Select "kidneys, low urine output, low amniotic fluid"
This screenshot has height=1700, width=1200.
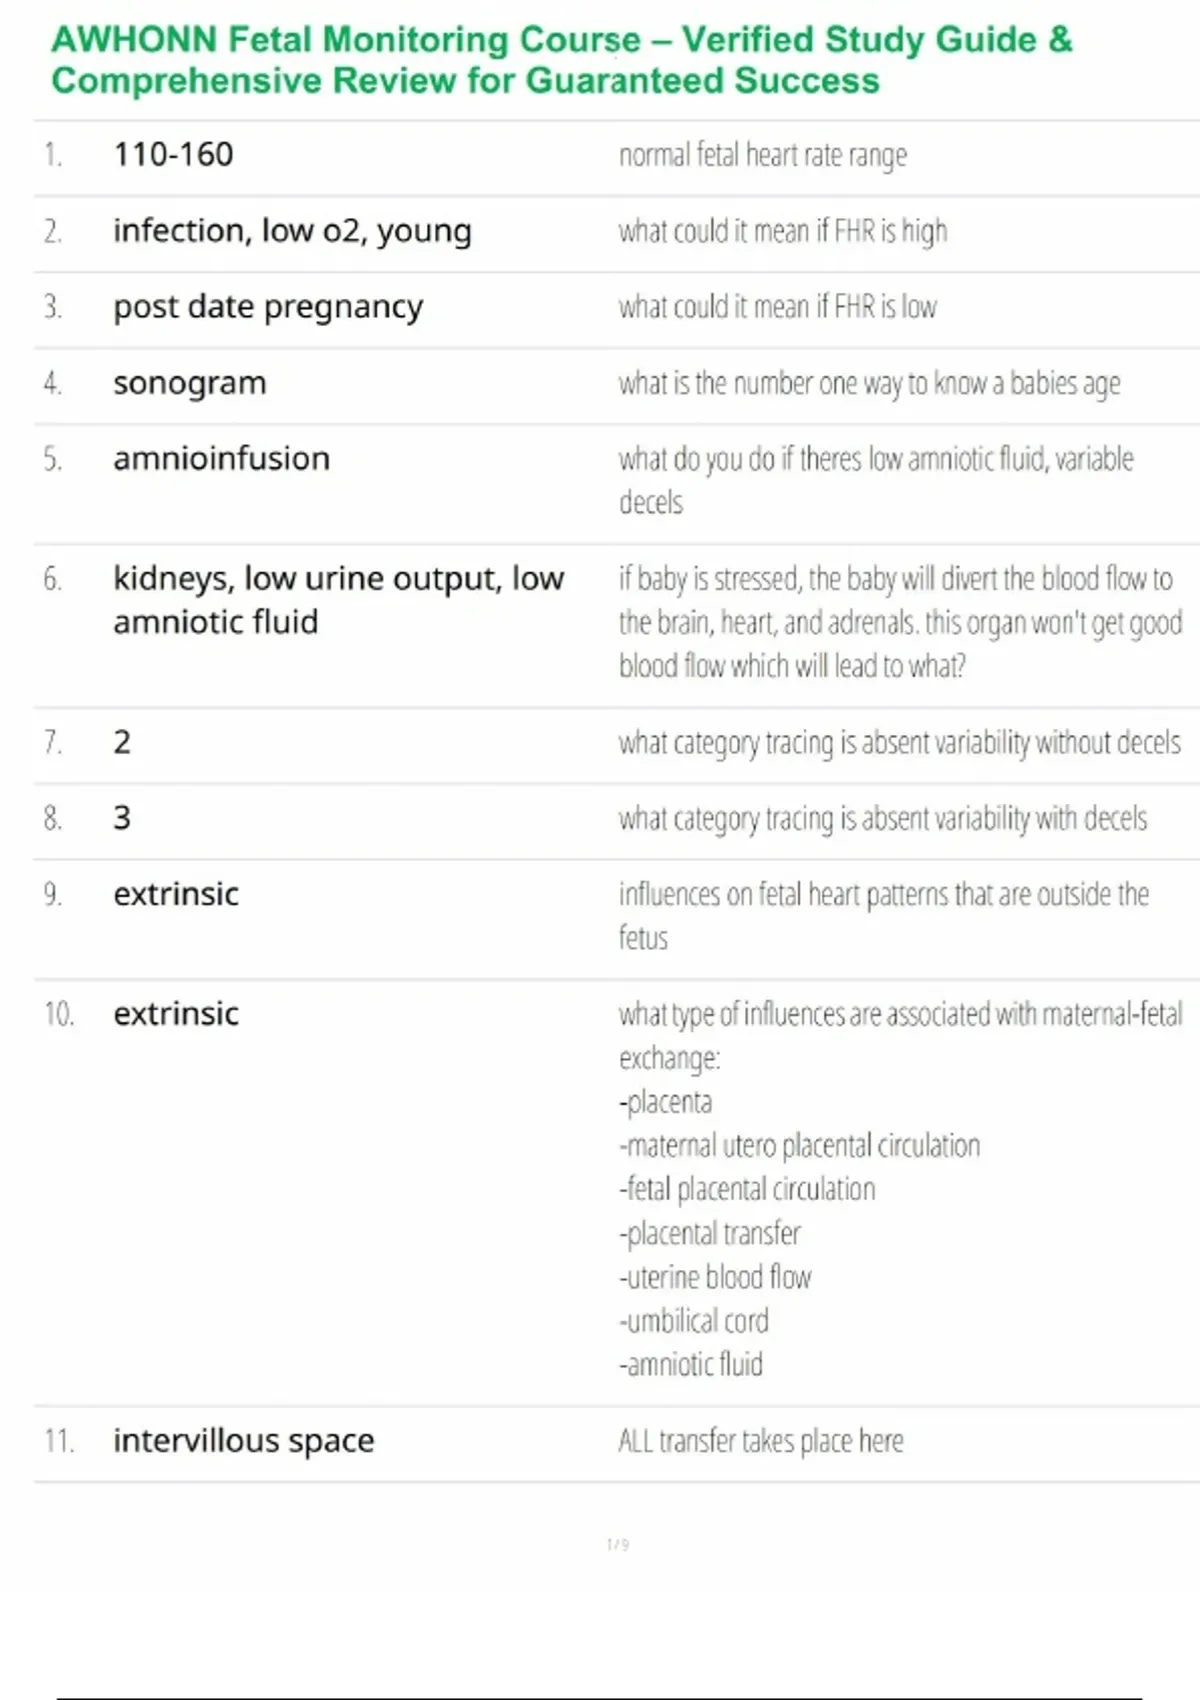(338, 600)
